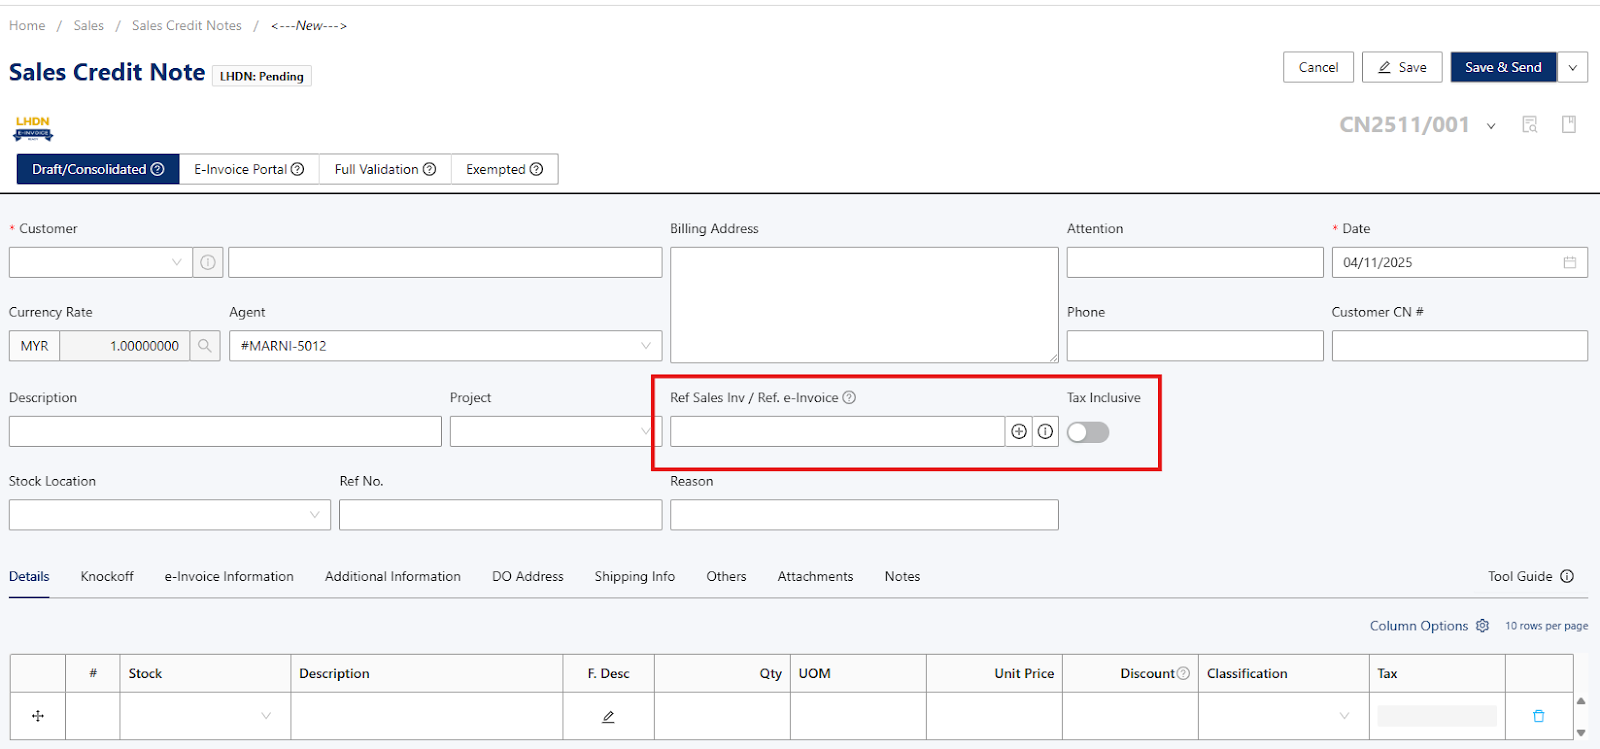The width and height of the screenshot is (1600, 749).
Task: Click the info icon beside Ref Sales Inv field
Action: (1045, 432)
